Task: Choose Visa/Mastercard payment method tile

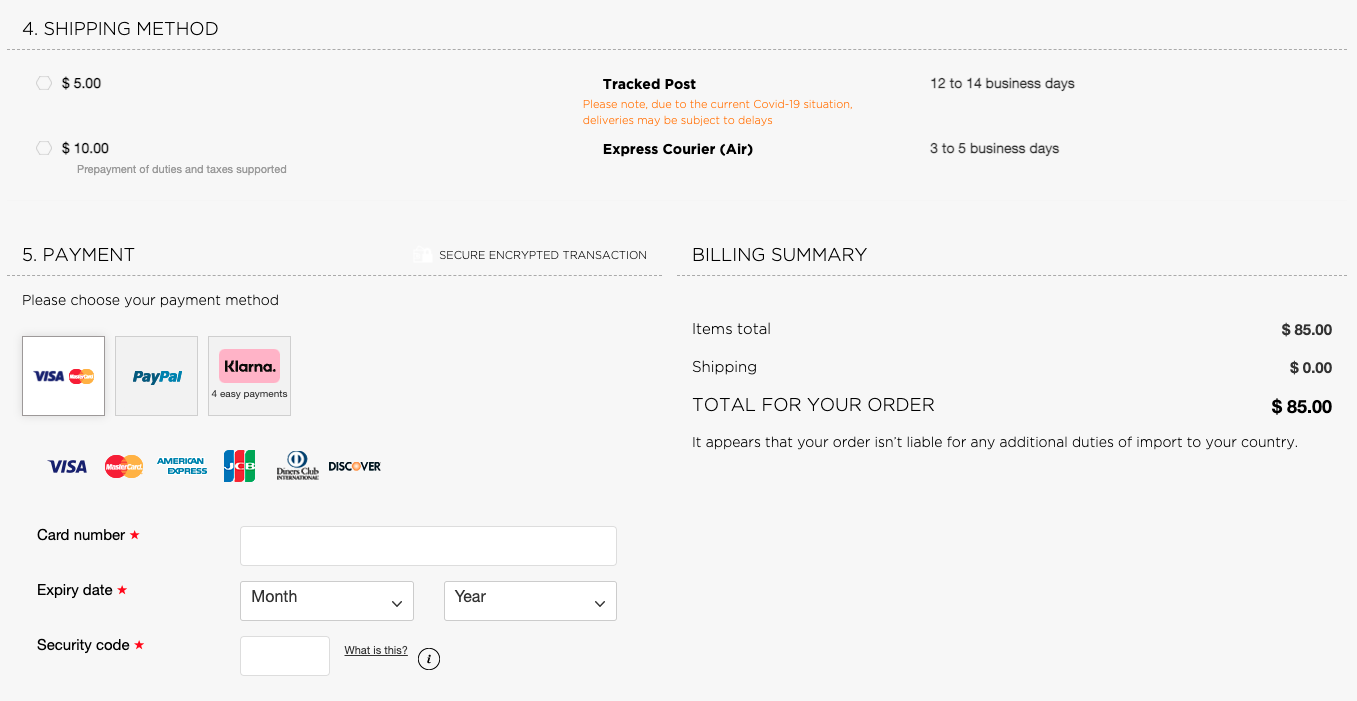Action: 63,376
